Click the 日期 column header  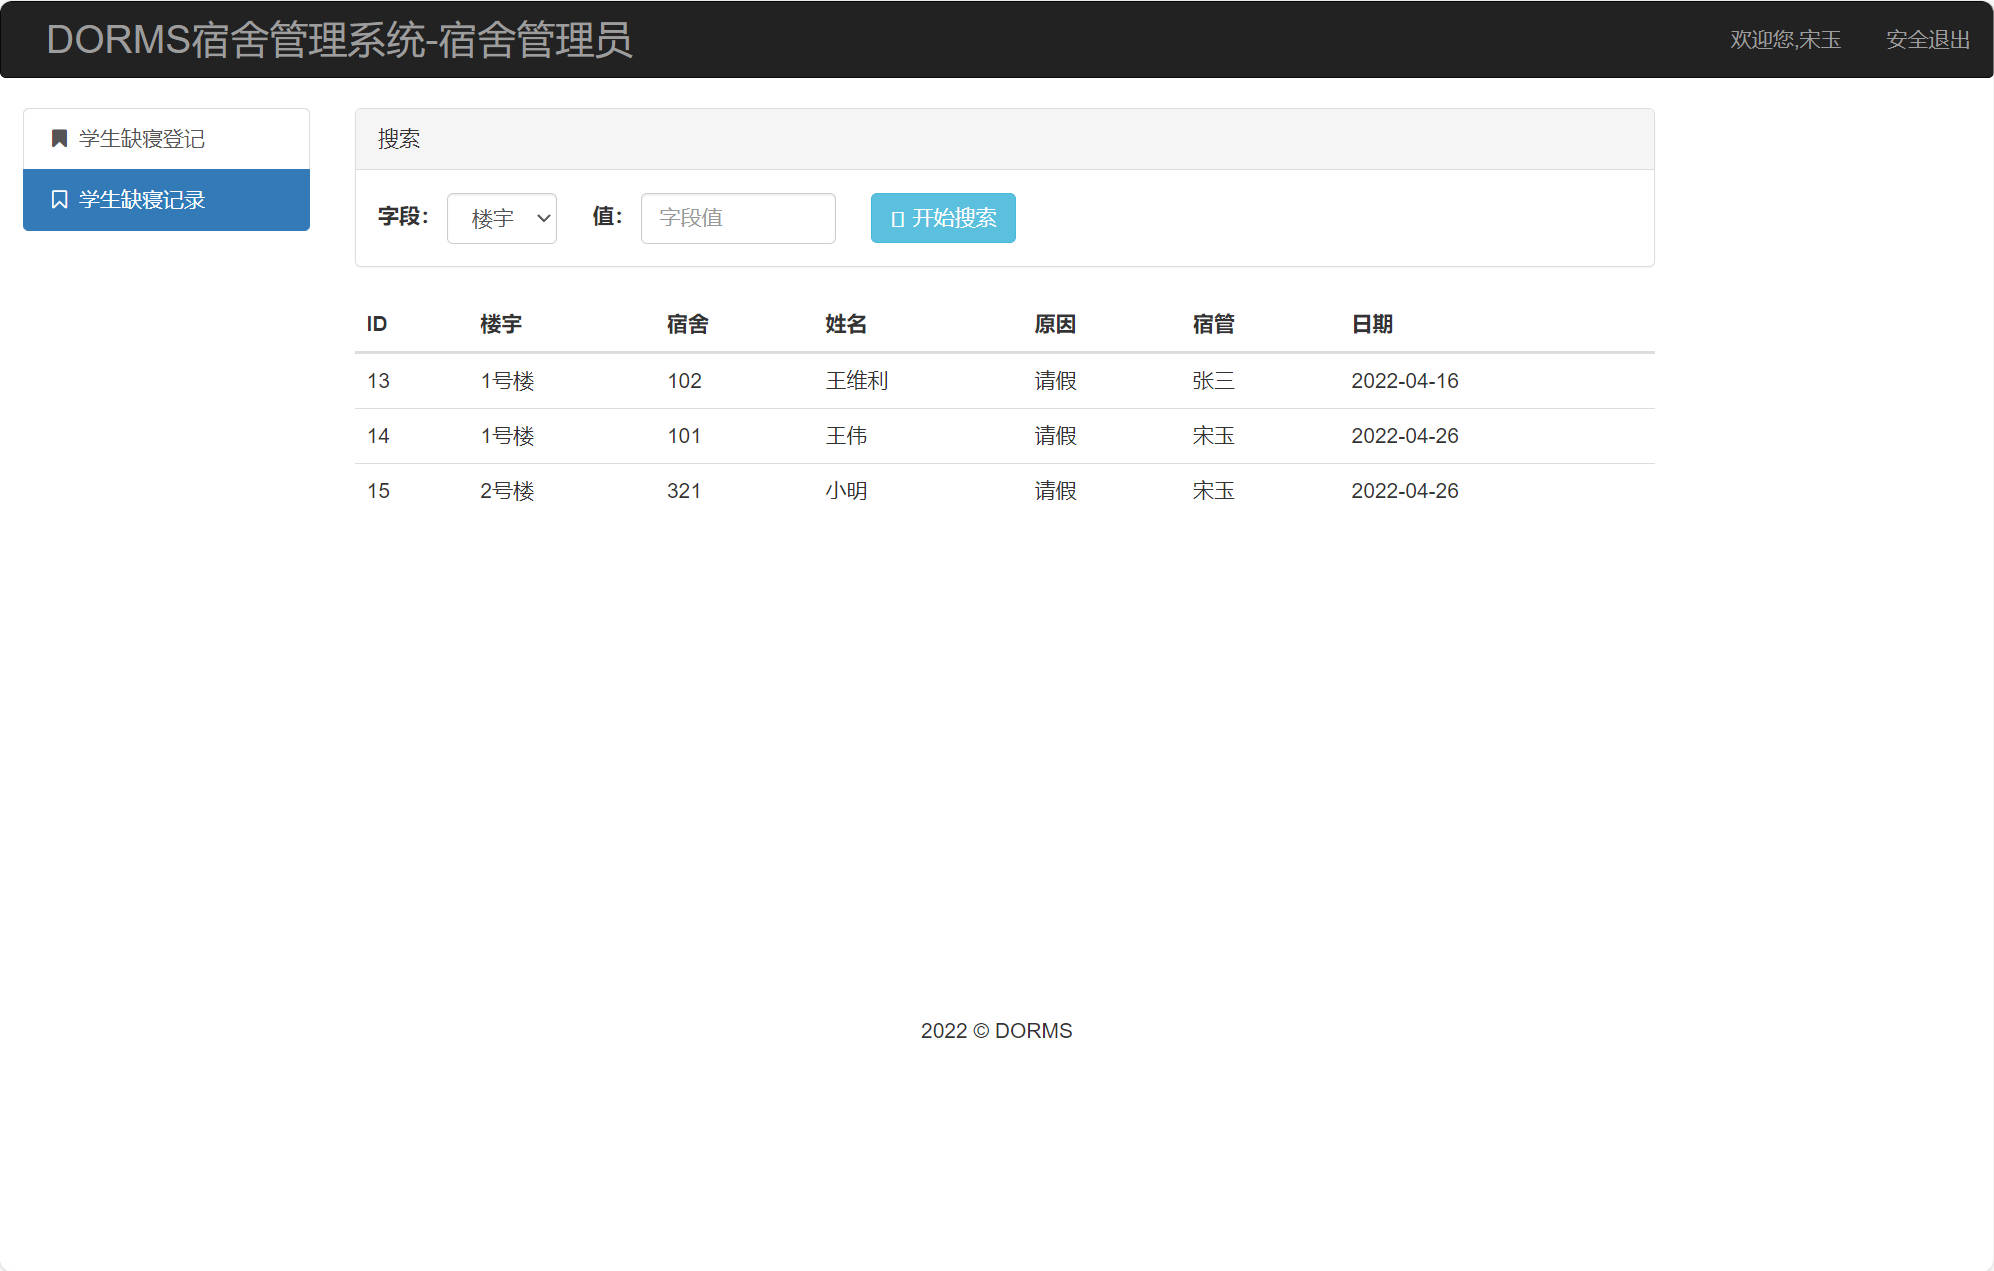pyautogui.click(x=1371, y=324)
